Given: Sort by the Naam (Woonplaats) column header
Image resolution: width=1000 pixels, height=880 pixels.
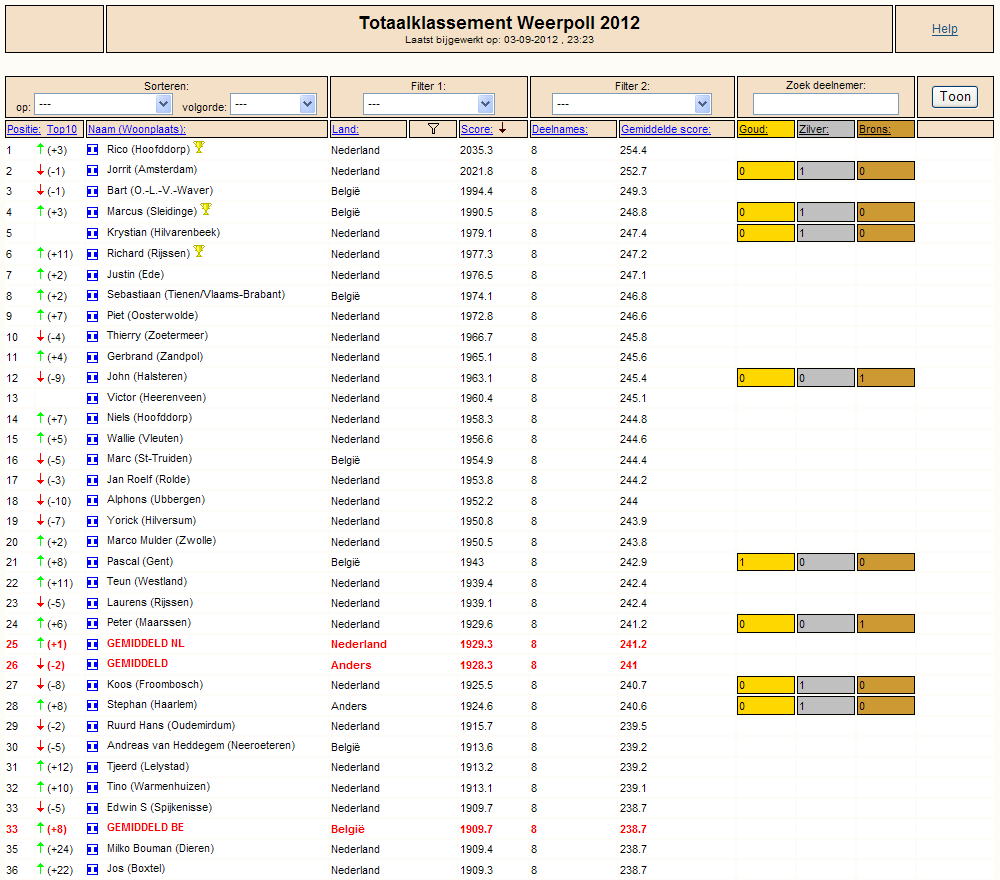Looking at the screenshot, I should pyautogui.click(x=136, y=129).
